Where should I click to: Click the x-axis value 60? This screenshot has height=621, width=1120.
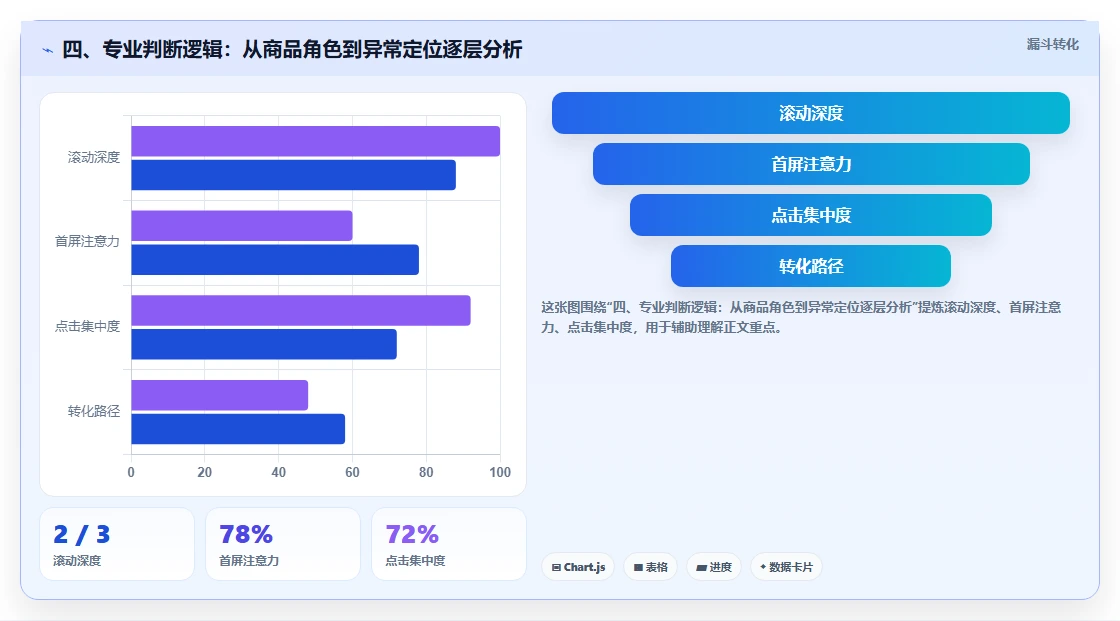click(x=352, y=472)
